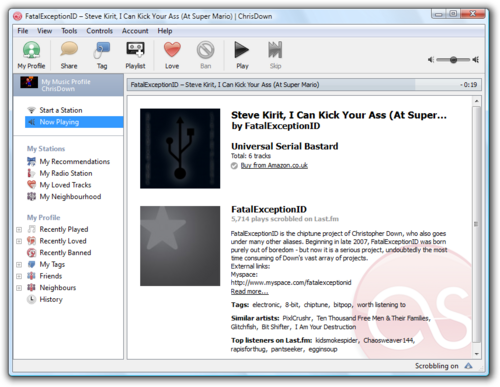Open My Profile from the toolbar
Screen dimensions: 500x387
tap(31, 55)
